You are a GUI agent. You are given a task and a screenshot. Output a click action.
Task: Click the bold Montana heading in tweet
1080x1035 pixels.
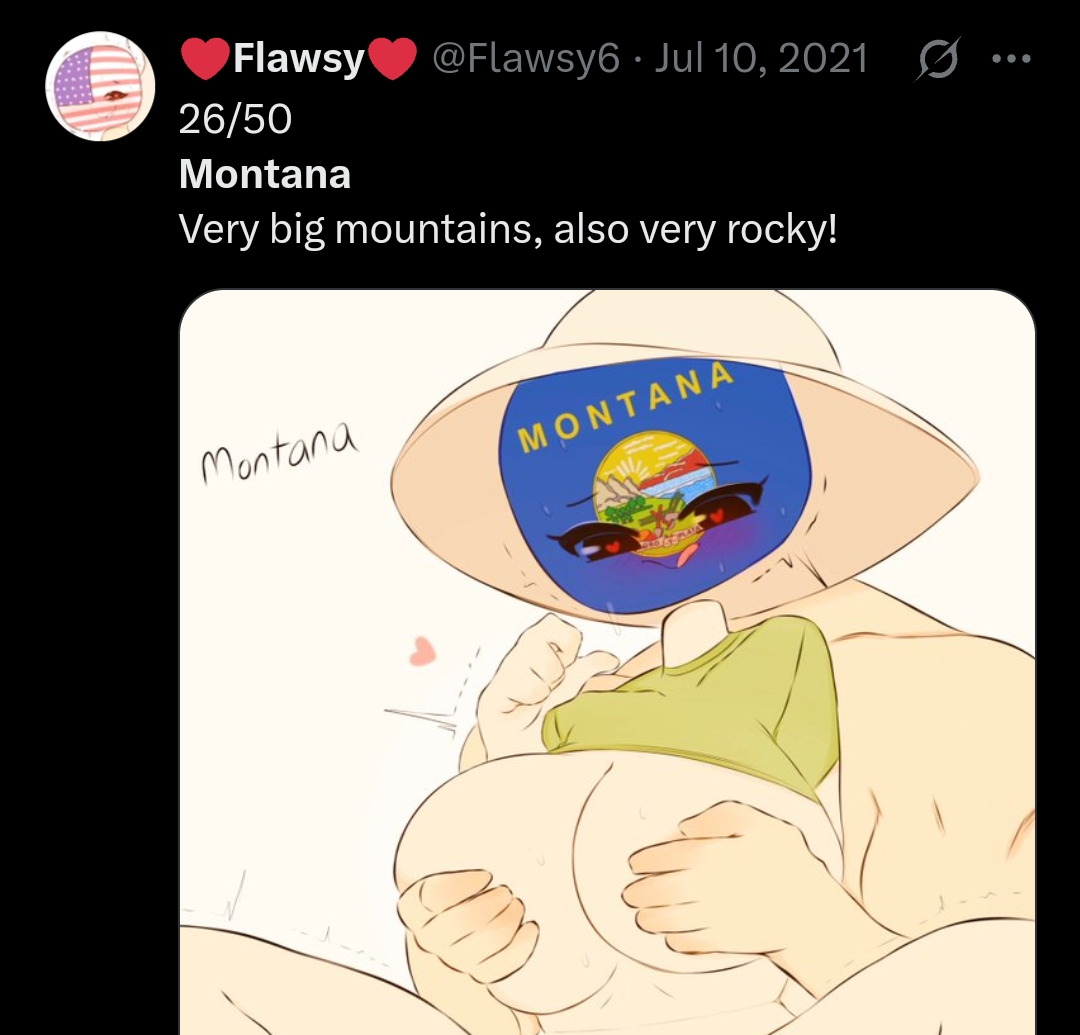click(265, 174)
